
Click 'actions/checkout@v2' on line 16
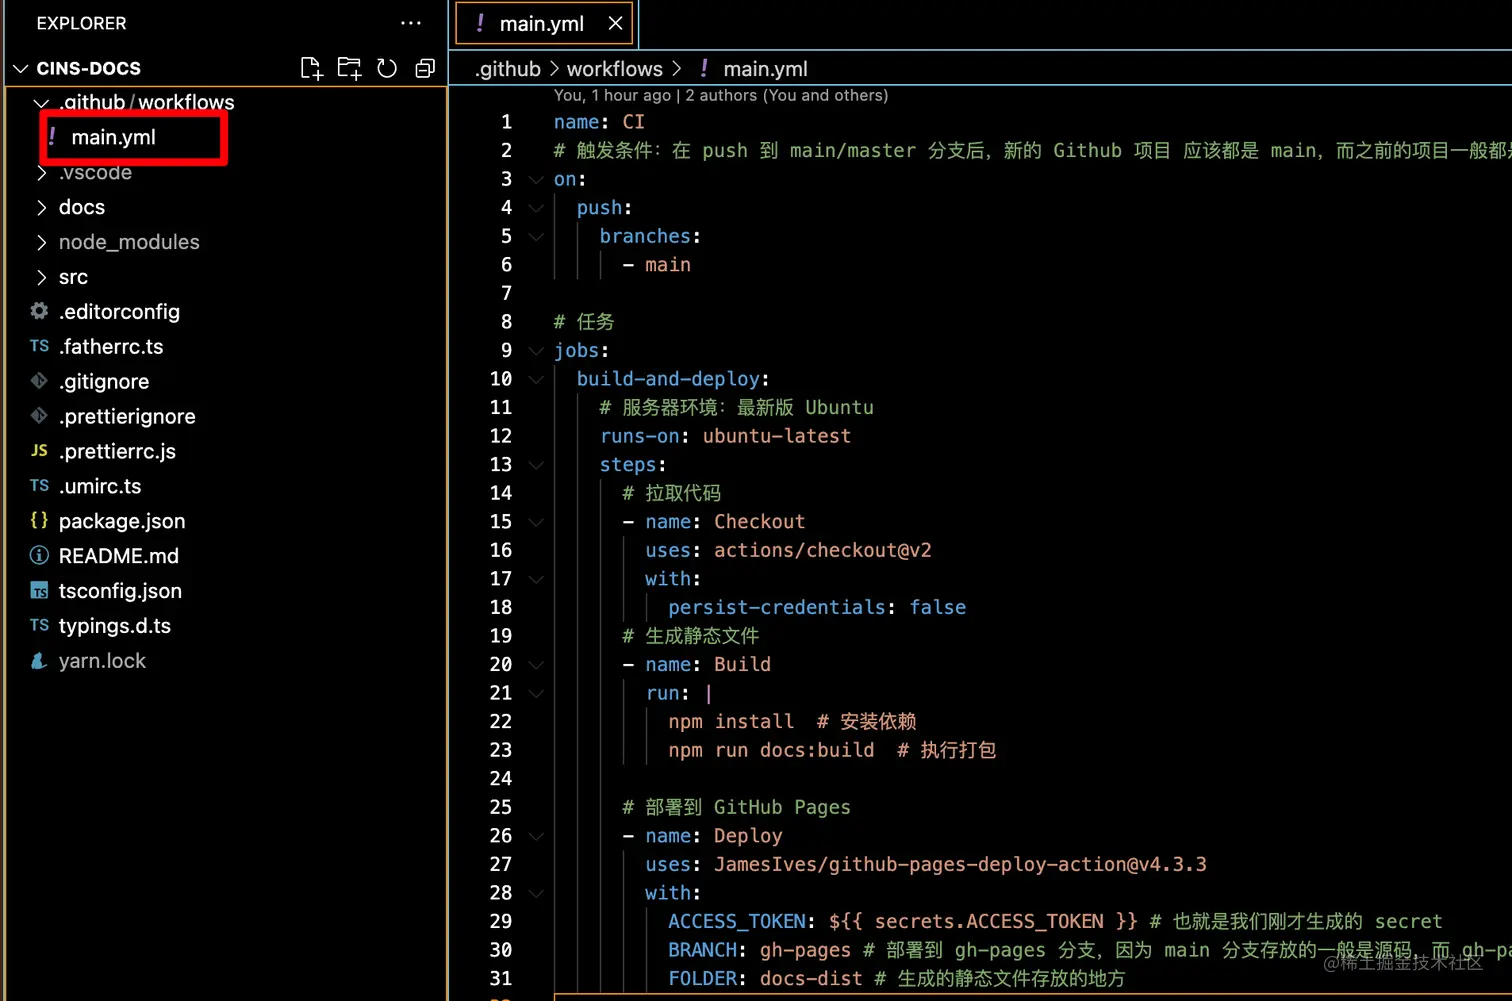point(823,550)
